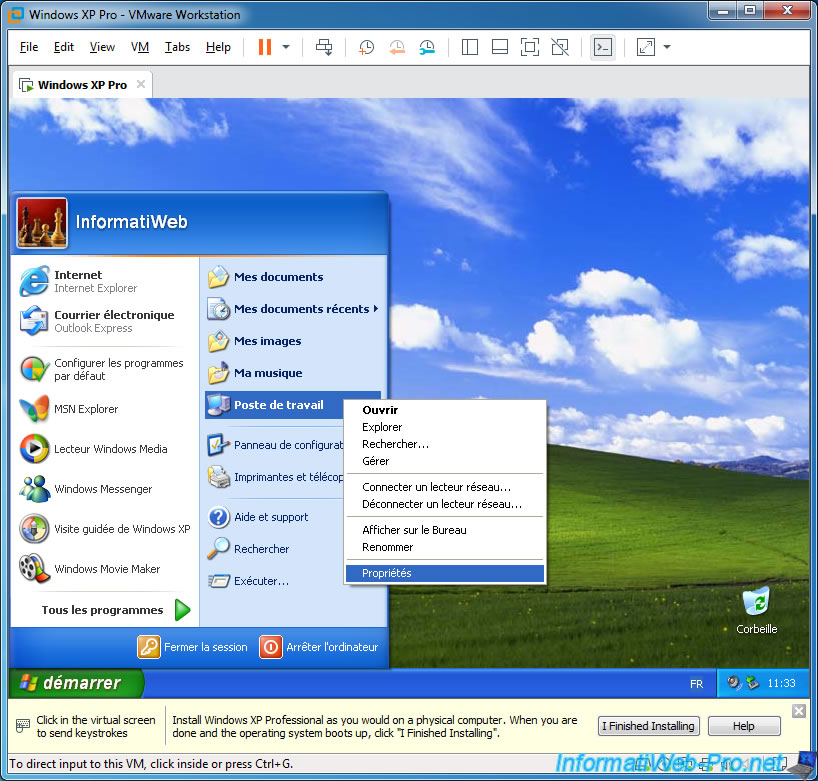This screenshot has width=818, height=781.
Task: Choose Explorer in context menu
Action: click(x=444, y=427)
